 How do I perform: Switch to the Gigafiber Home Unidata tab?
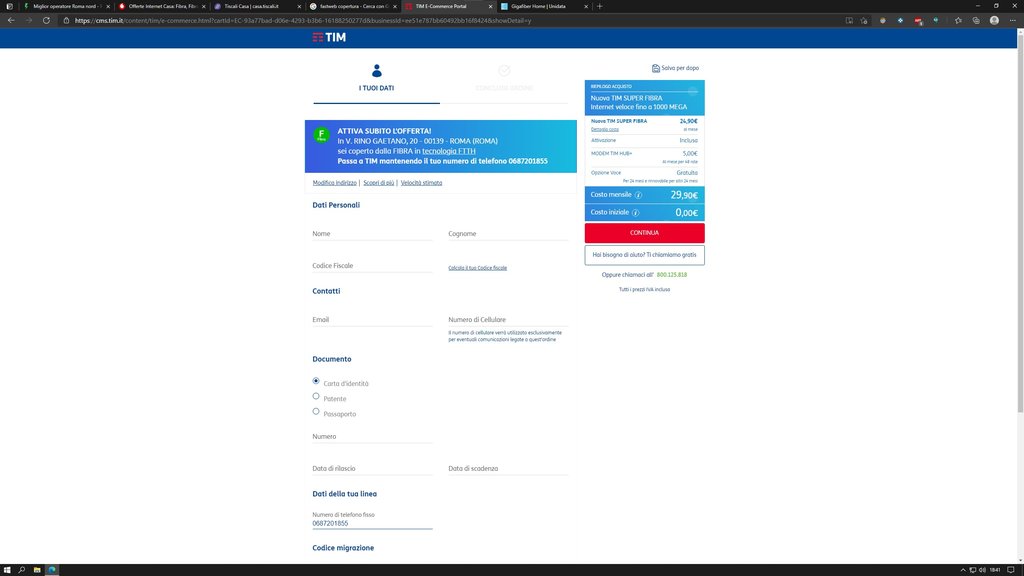[x=543, y=6]
